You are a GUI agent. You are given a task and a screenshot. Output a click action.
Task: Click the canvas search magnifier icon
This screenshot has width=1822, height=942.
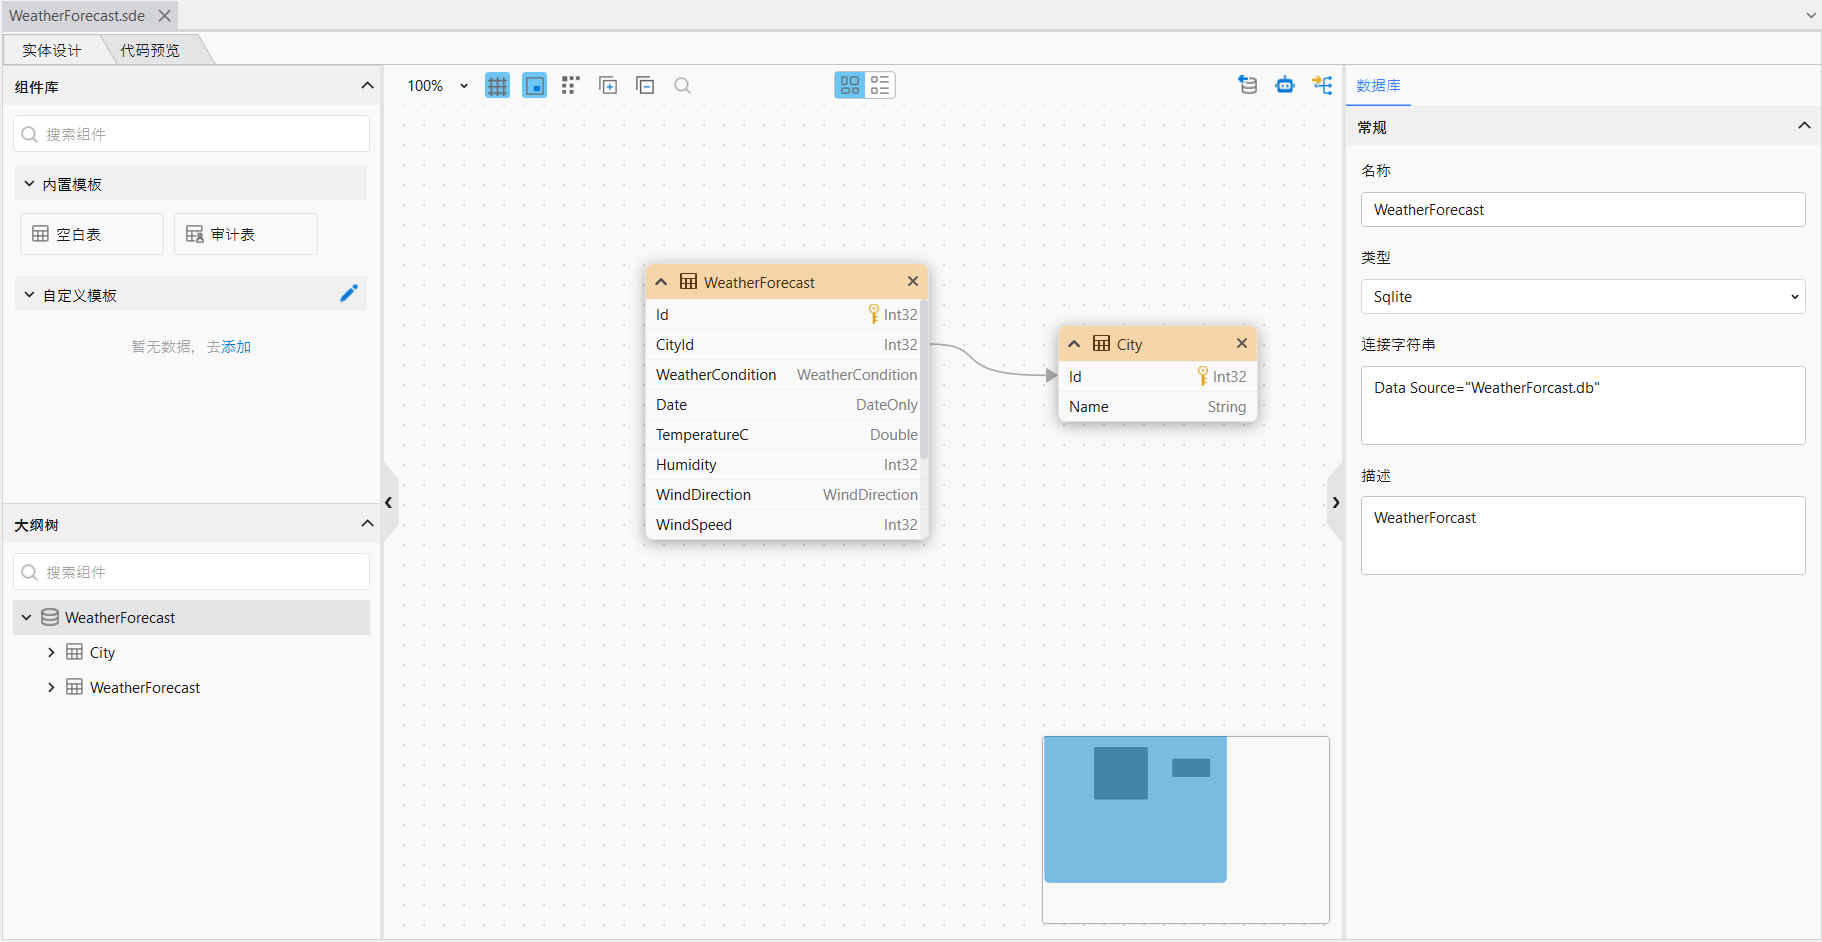click(x=683, y=86)
